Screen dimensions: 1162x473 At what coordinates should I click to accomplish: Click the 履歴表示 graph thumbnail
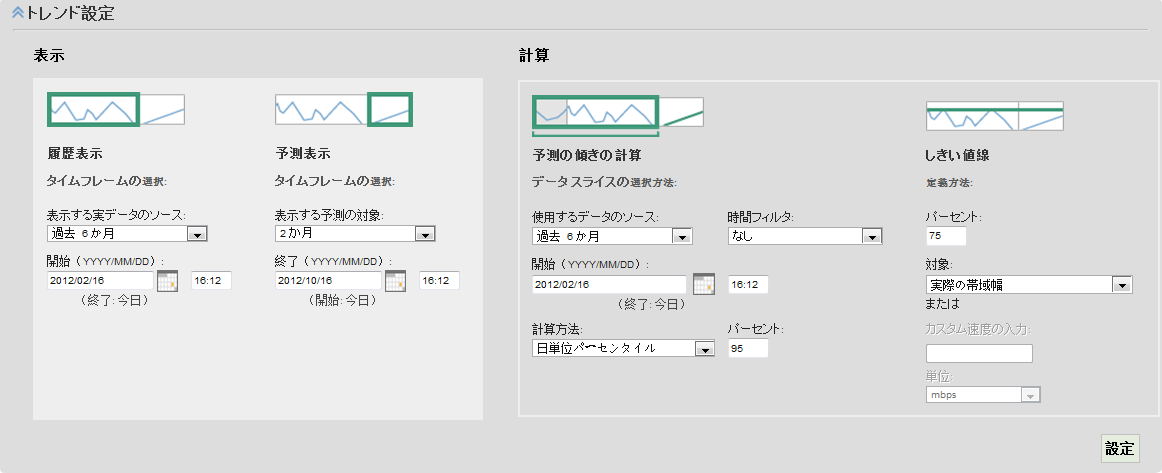116,108
